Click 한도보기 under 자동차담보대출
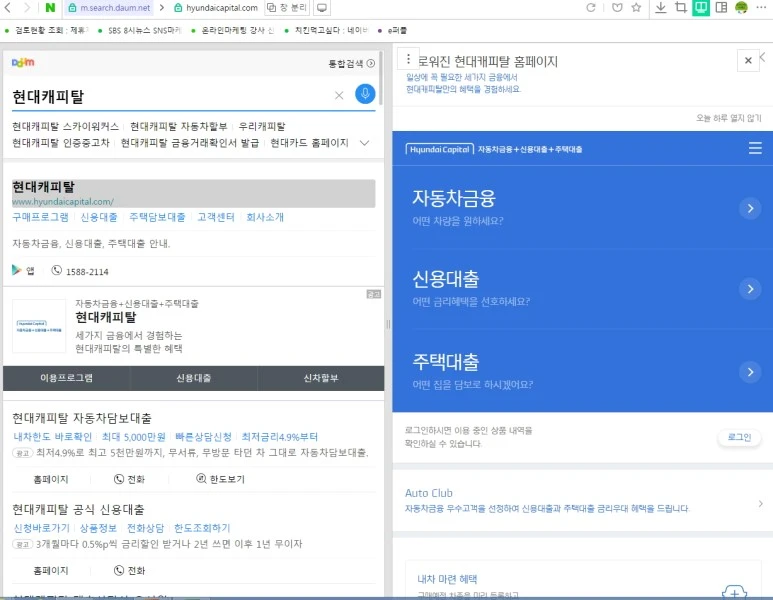 point(220,479)
